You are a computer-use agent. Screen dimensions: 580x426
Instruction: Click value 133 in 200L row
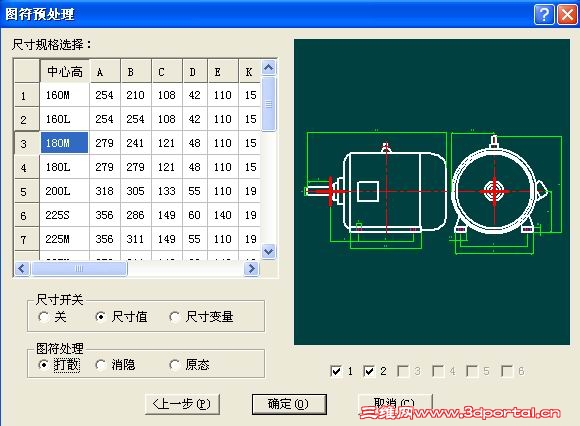[167, 191]
